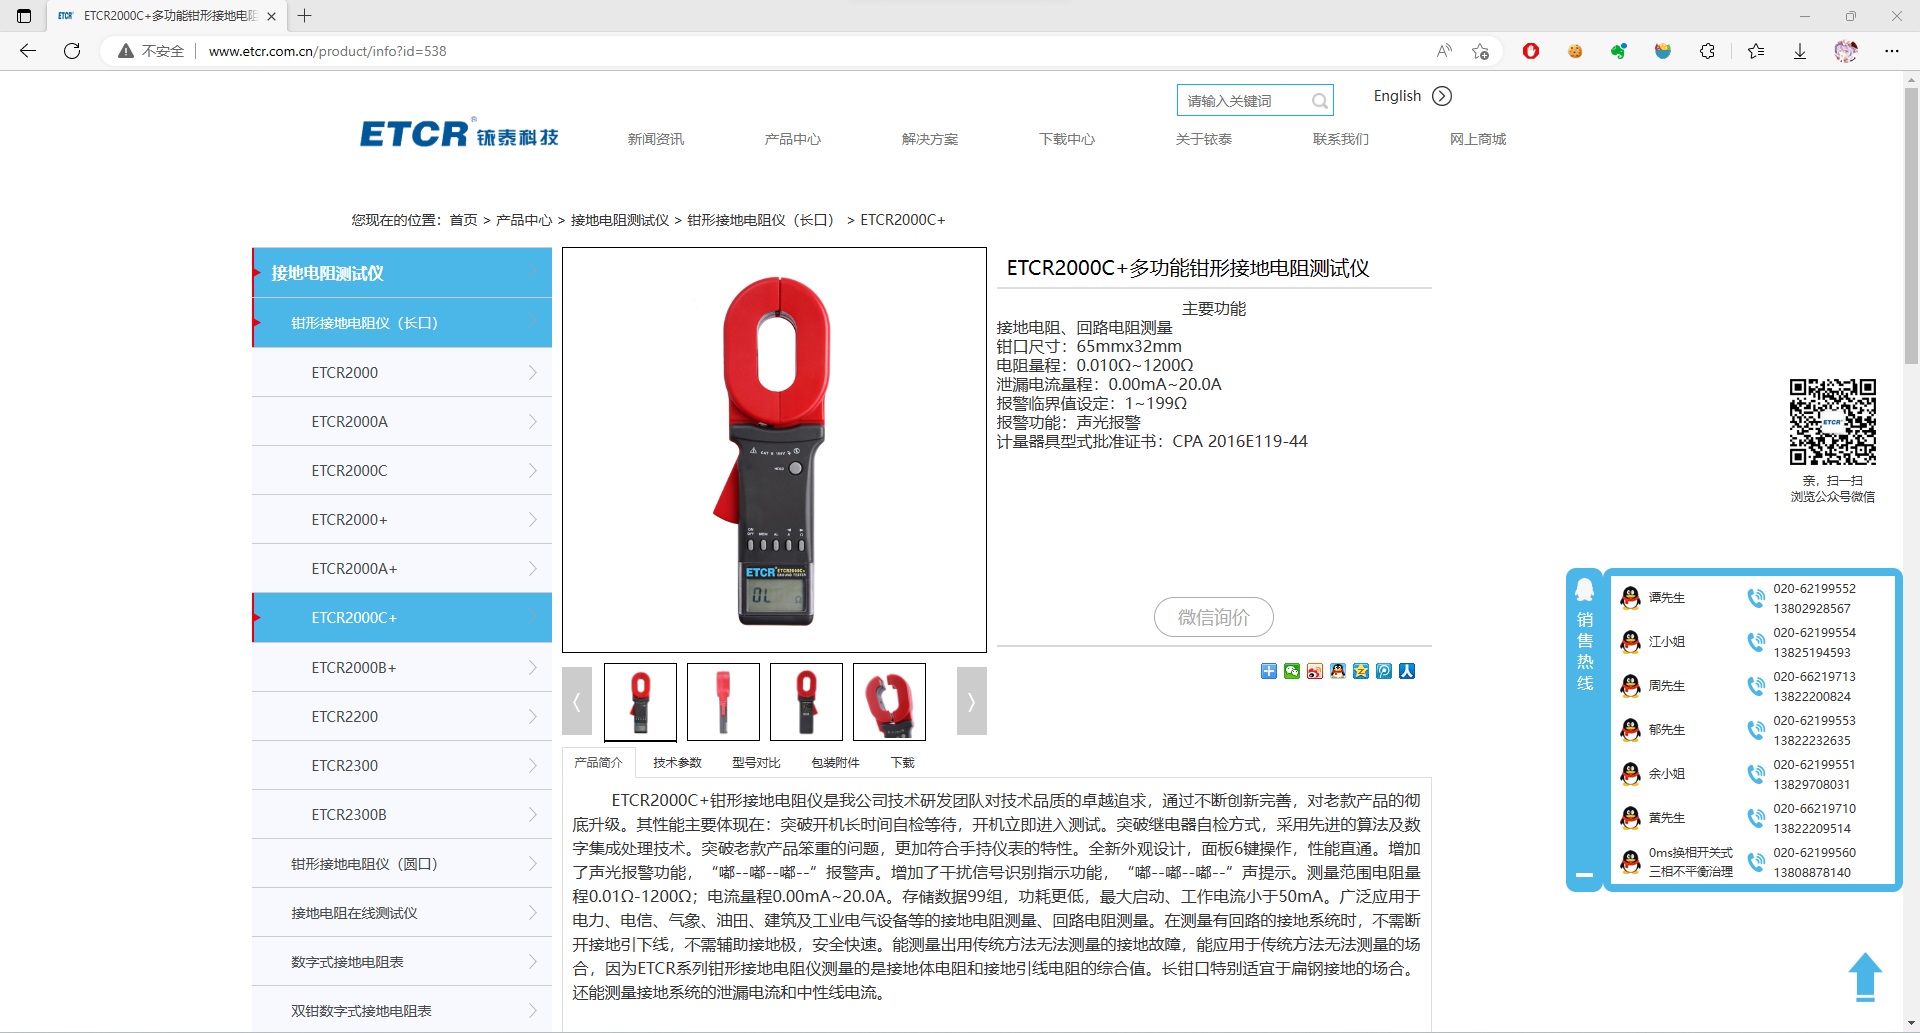Open 下载中心 navigation menu
Image resolution: width=1920 pixels, height=1033 pixels.
[x=1067, y=139]
